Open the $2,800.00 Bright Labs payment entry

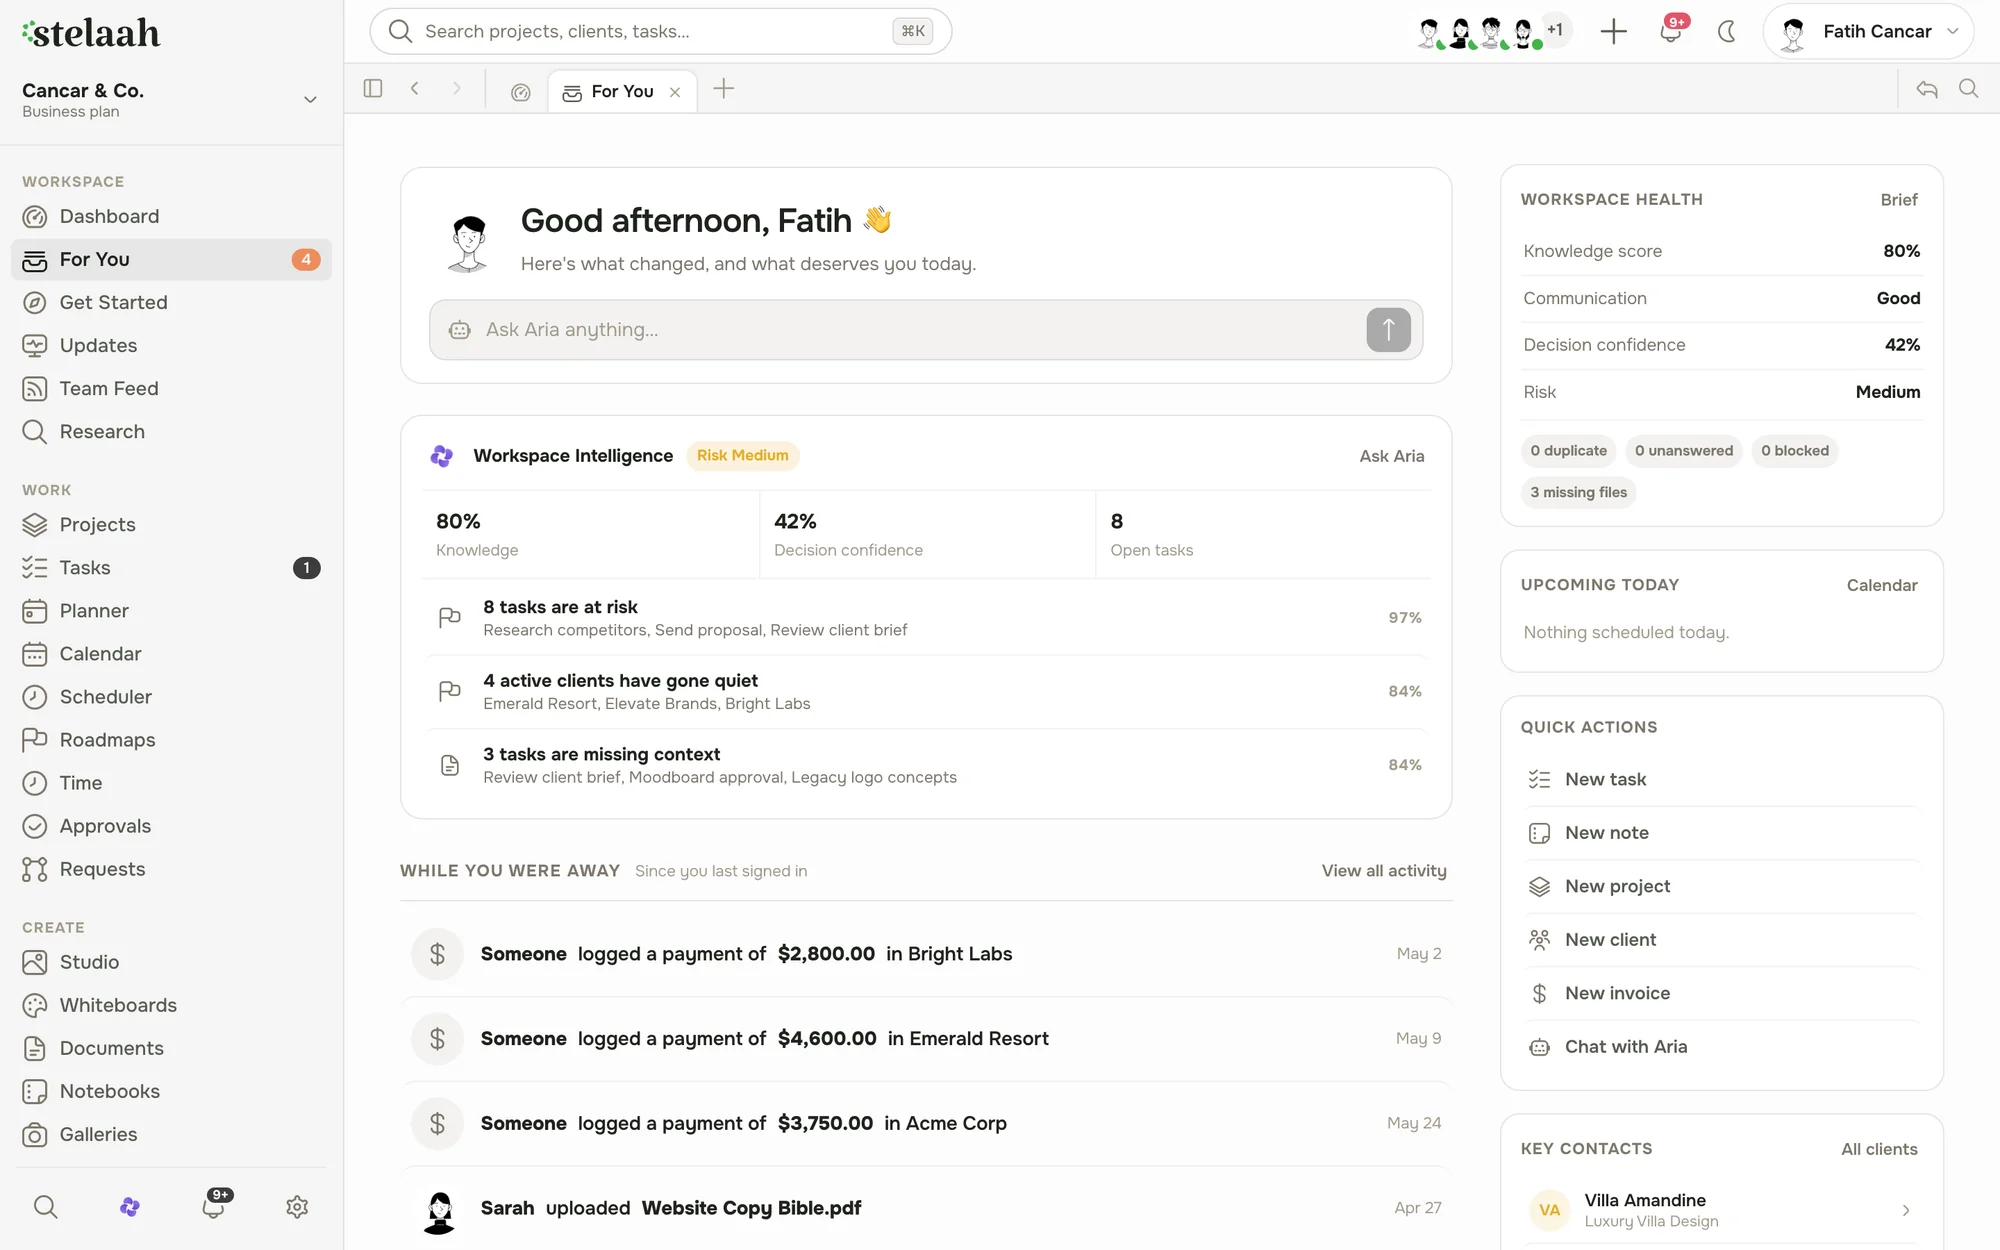927,954
